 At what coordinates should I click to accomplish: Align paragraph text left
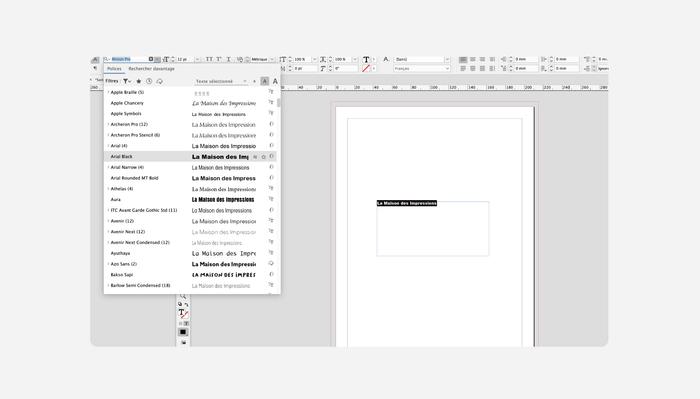[463, 59]
